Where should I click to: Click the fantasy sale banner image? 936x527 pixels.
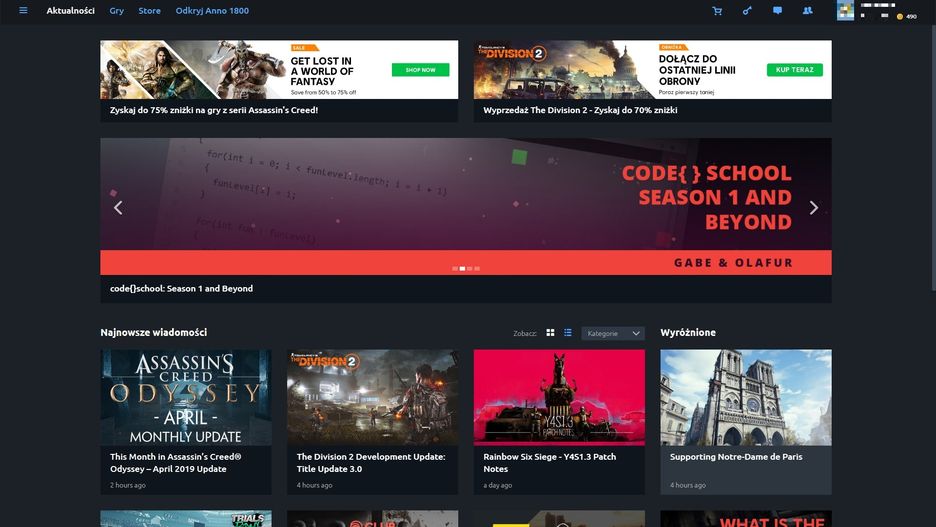279,69
